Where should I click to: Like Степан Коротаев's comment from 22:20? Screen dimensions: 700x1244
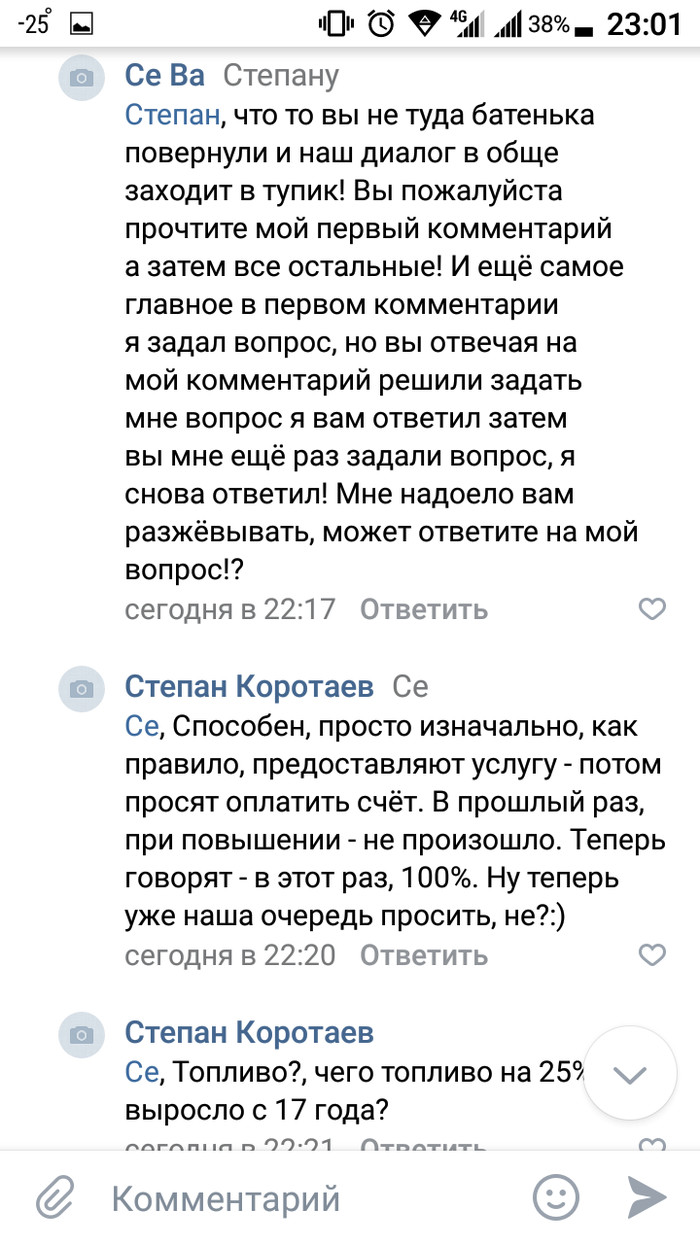[652, 954]
